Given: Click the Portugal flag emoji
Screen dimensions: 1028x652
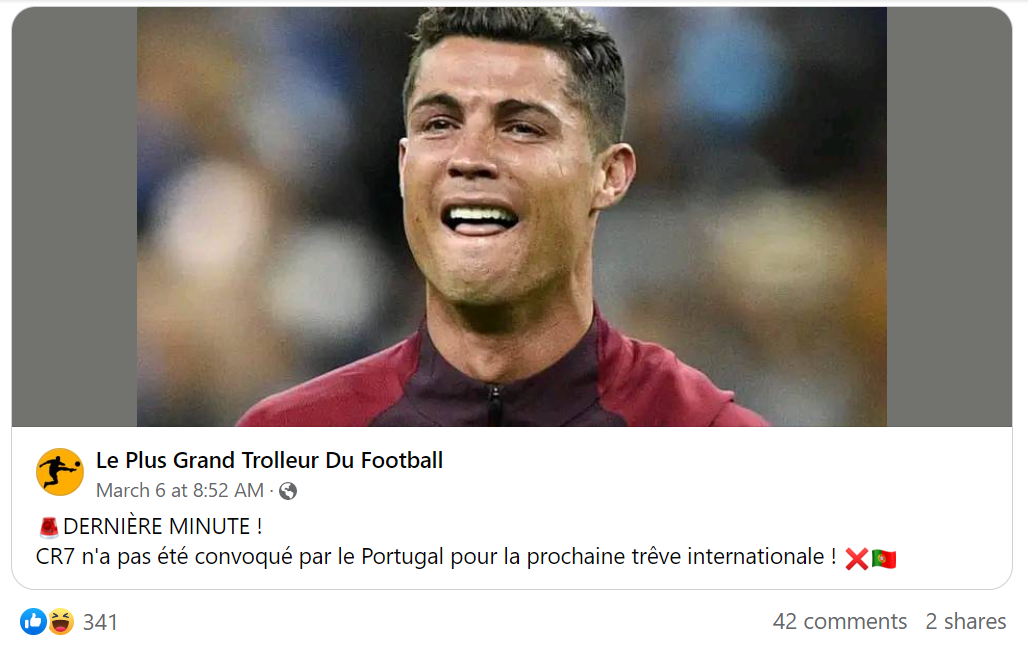Looking at the screenshot, I should 884,559.
